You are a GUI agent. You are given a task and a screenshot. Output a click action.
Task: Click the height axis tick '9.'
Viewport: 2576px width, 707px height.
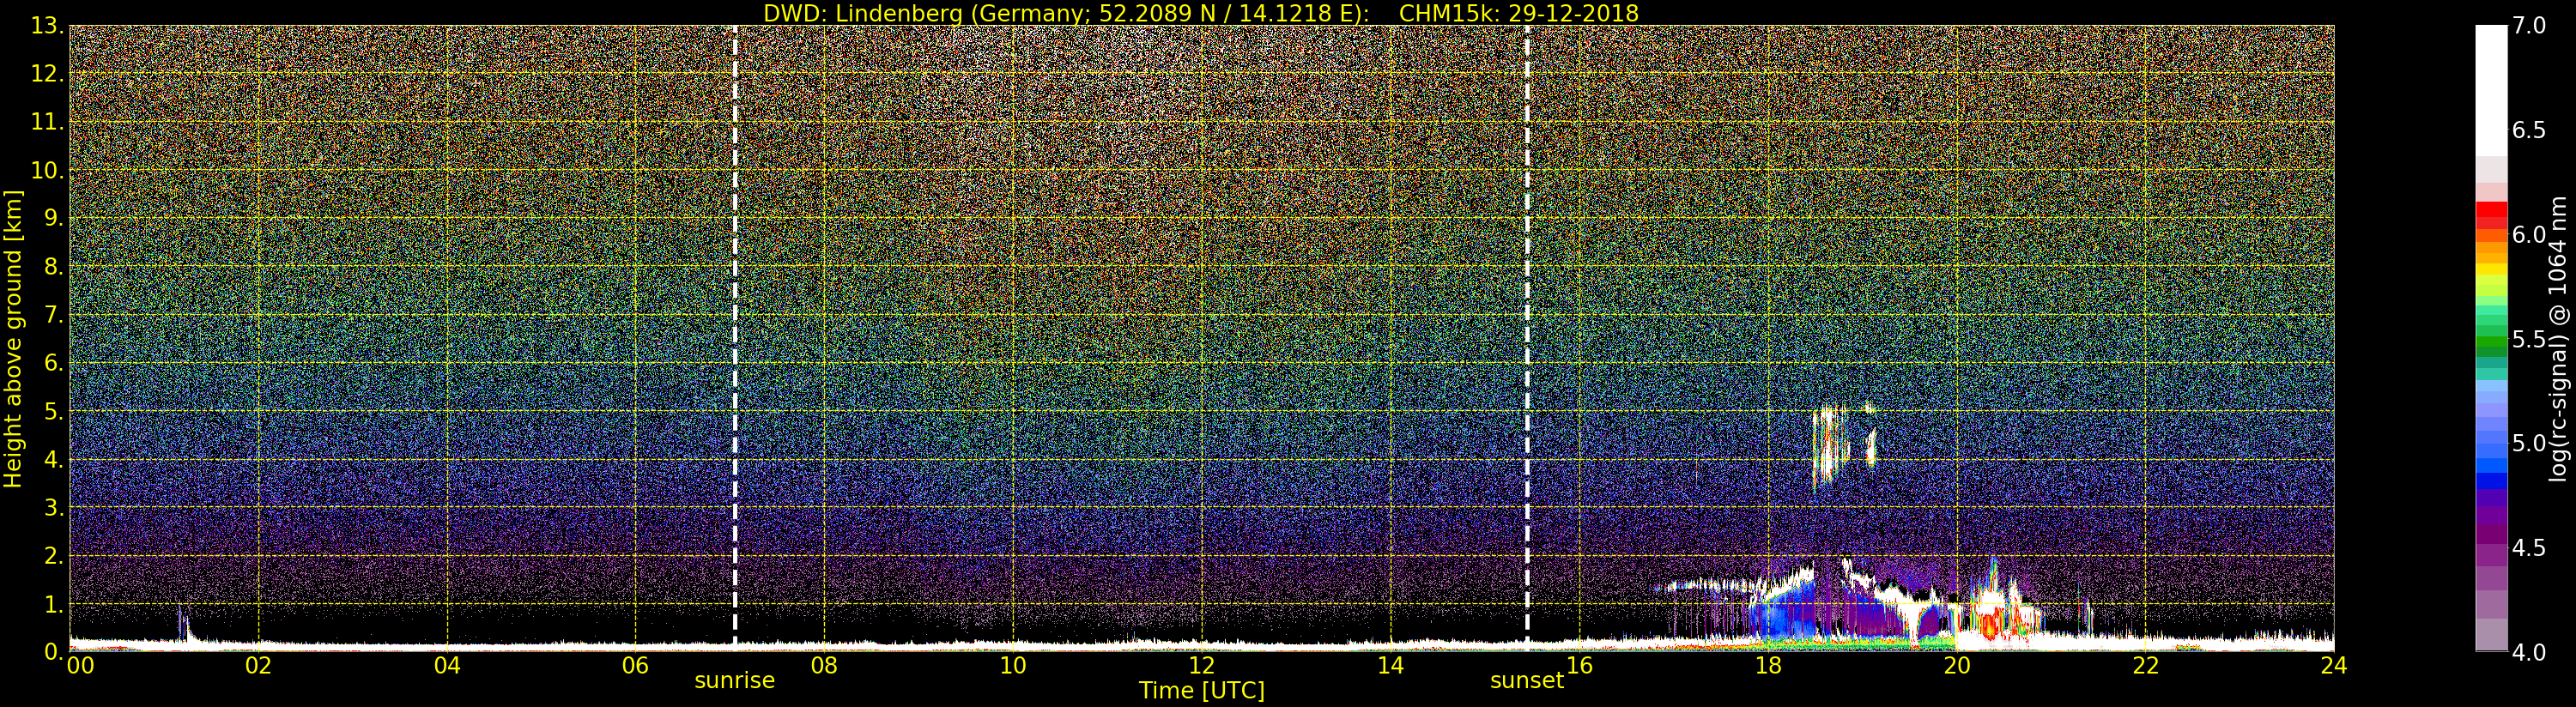point(54,218)
